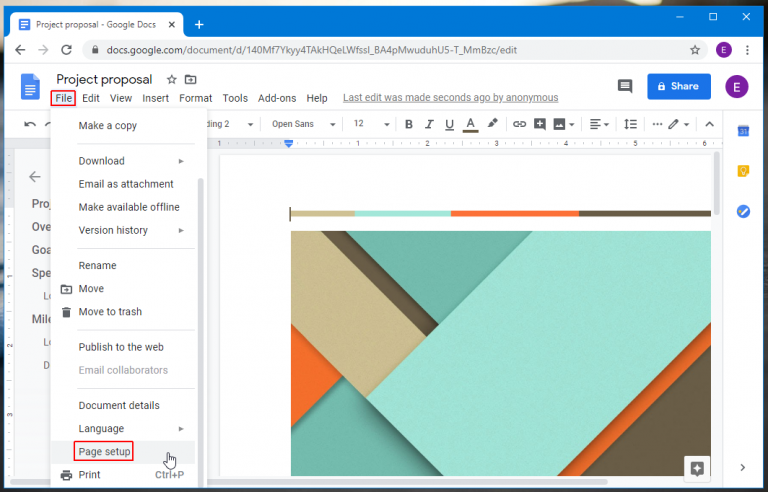This screenshot has height=492, width=768.
Task: Hide the menus with up chevron
Action: click(709, 124)
